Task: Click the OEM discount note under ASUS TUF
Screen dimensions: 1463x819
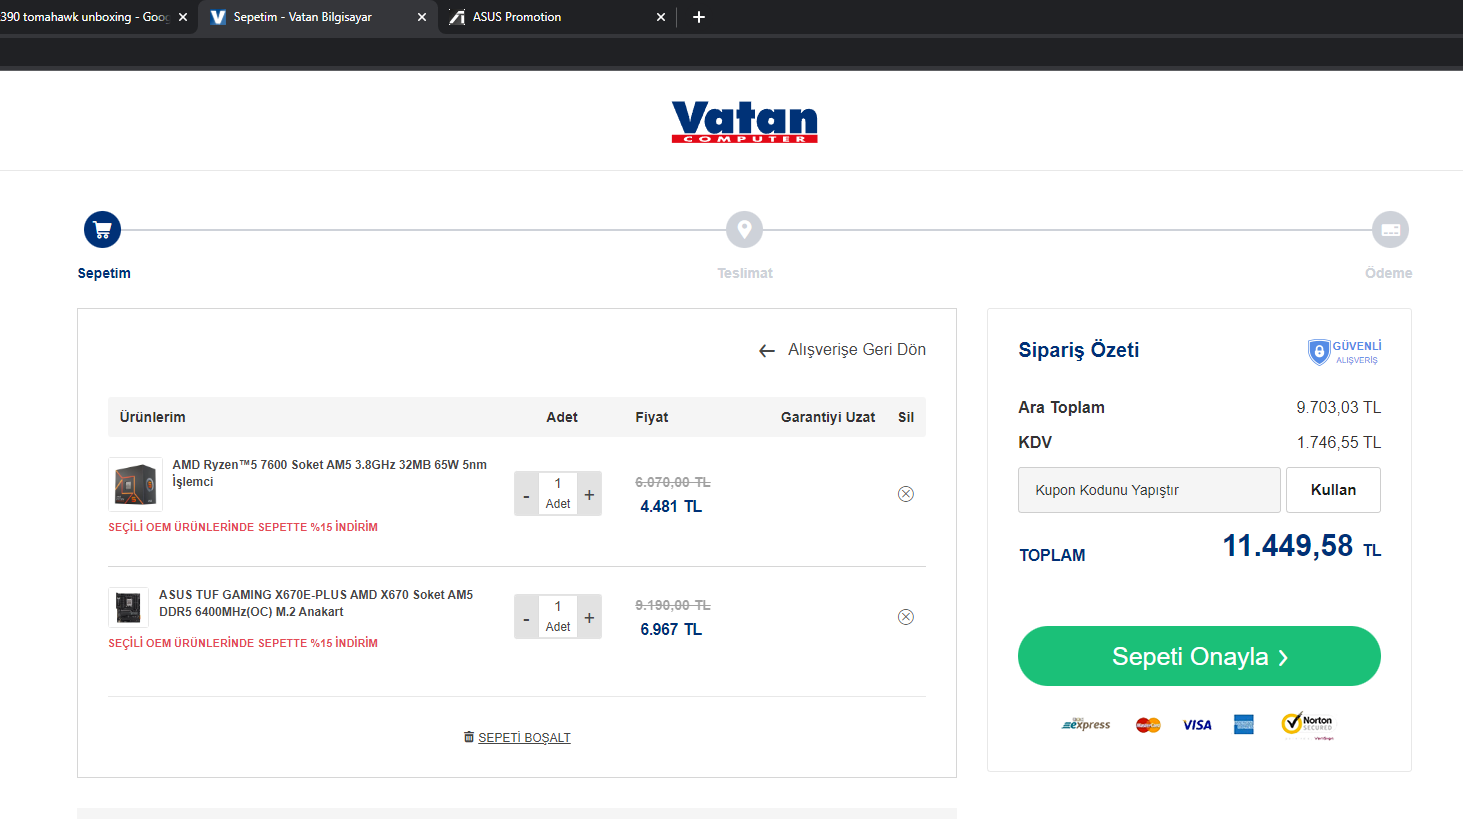Action: (x=243, y=643)
